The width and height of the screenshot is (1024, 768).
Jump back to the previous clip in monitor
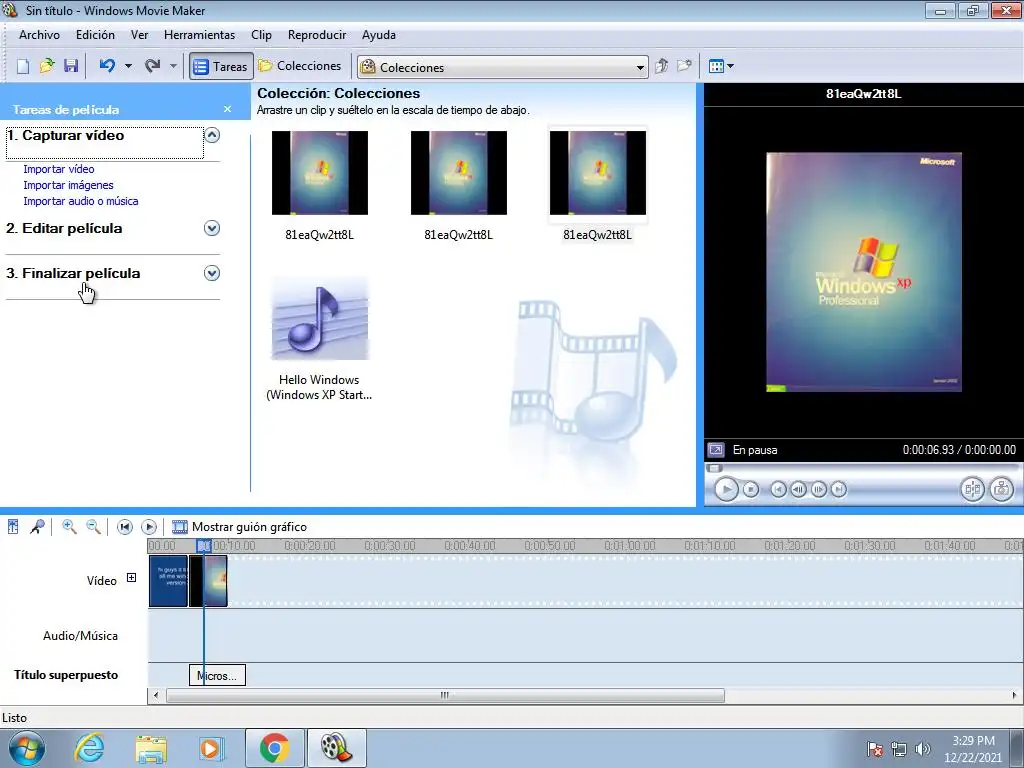click(x=778, y=489)
